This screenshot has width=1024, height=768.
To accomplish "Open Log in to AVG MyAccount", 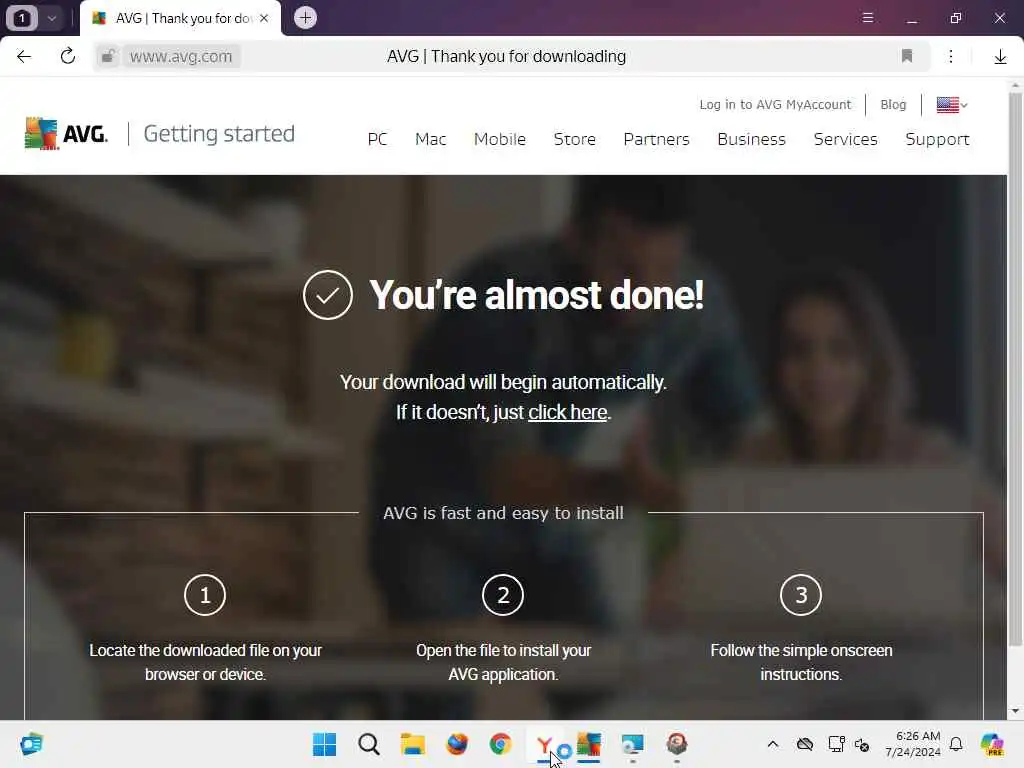I will point(775,104).
